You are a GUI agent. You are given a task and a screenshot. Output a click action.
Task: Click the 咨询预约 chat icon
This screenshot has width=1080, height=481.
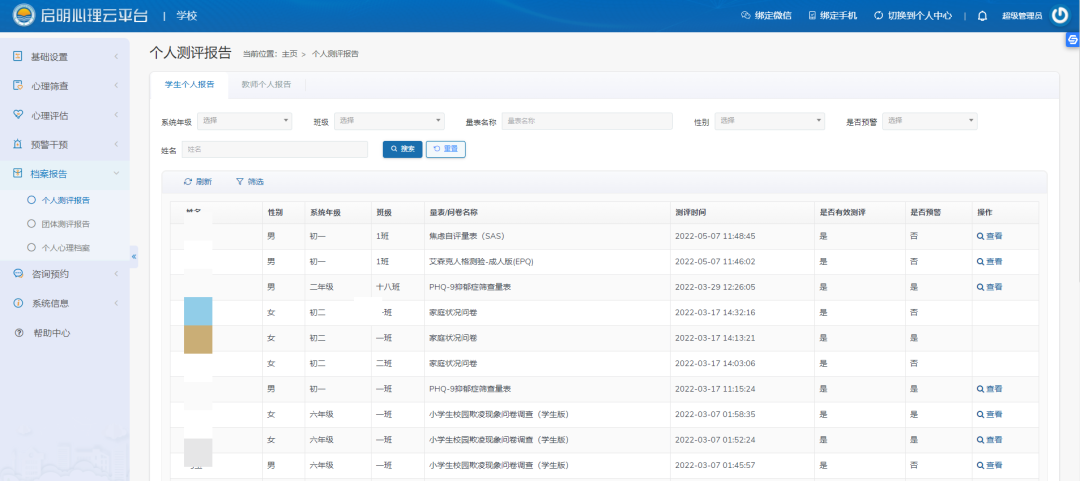pyautogui.click(x=18, y=274)
